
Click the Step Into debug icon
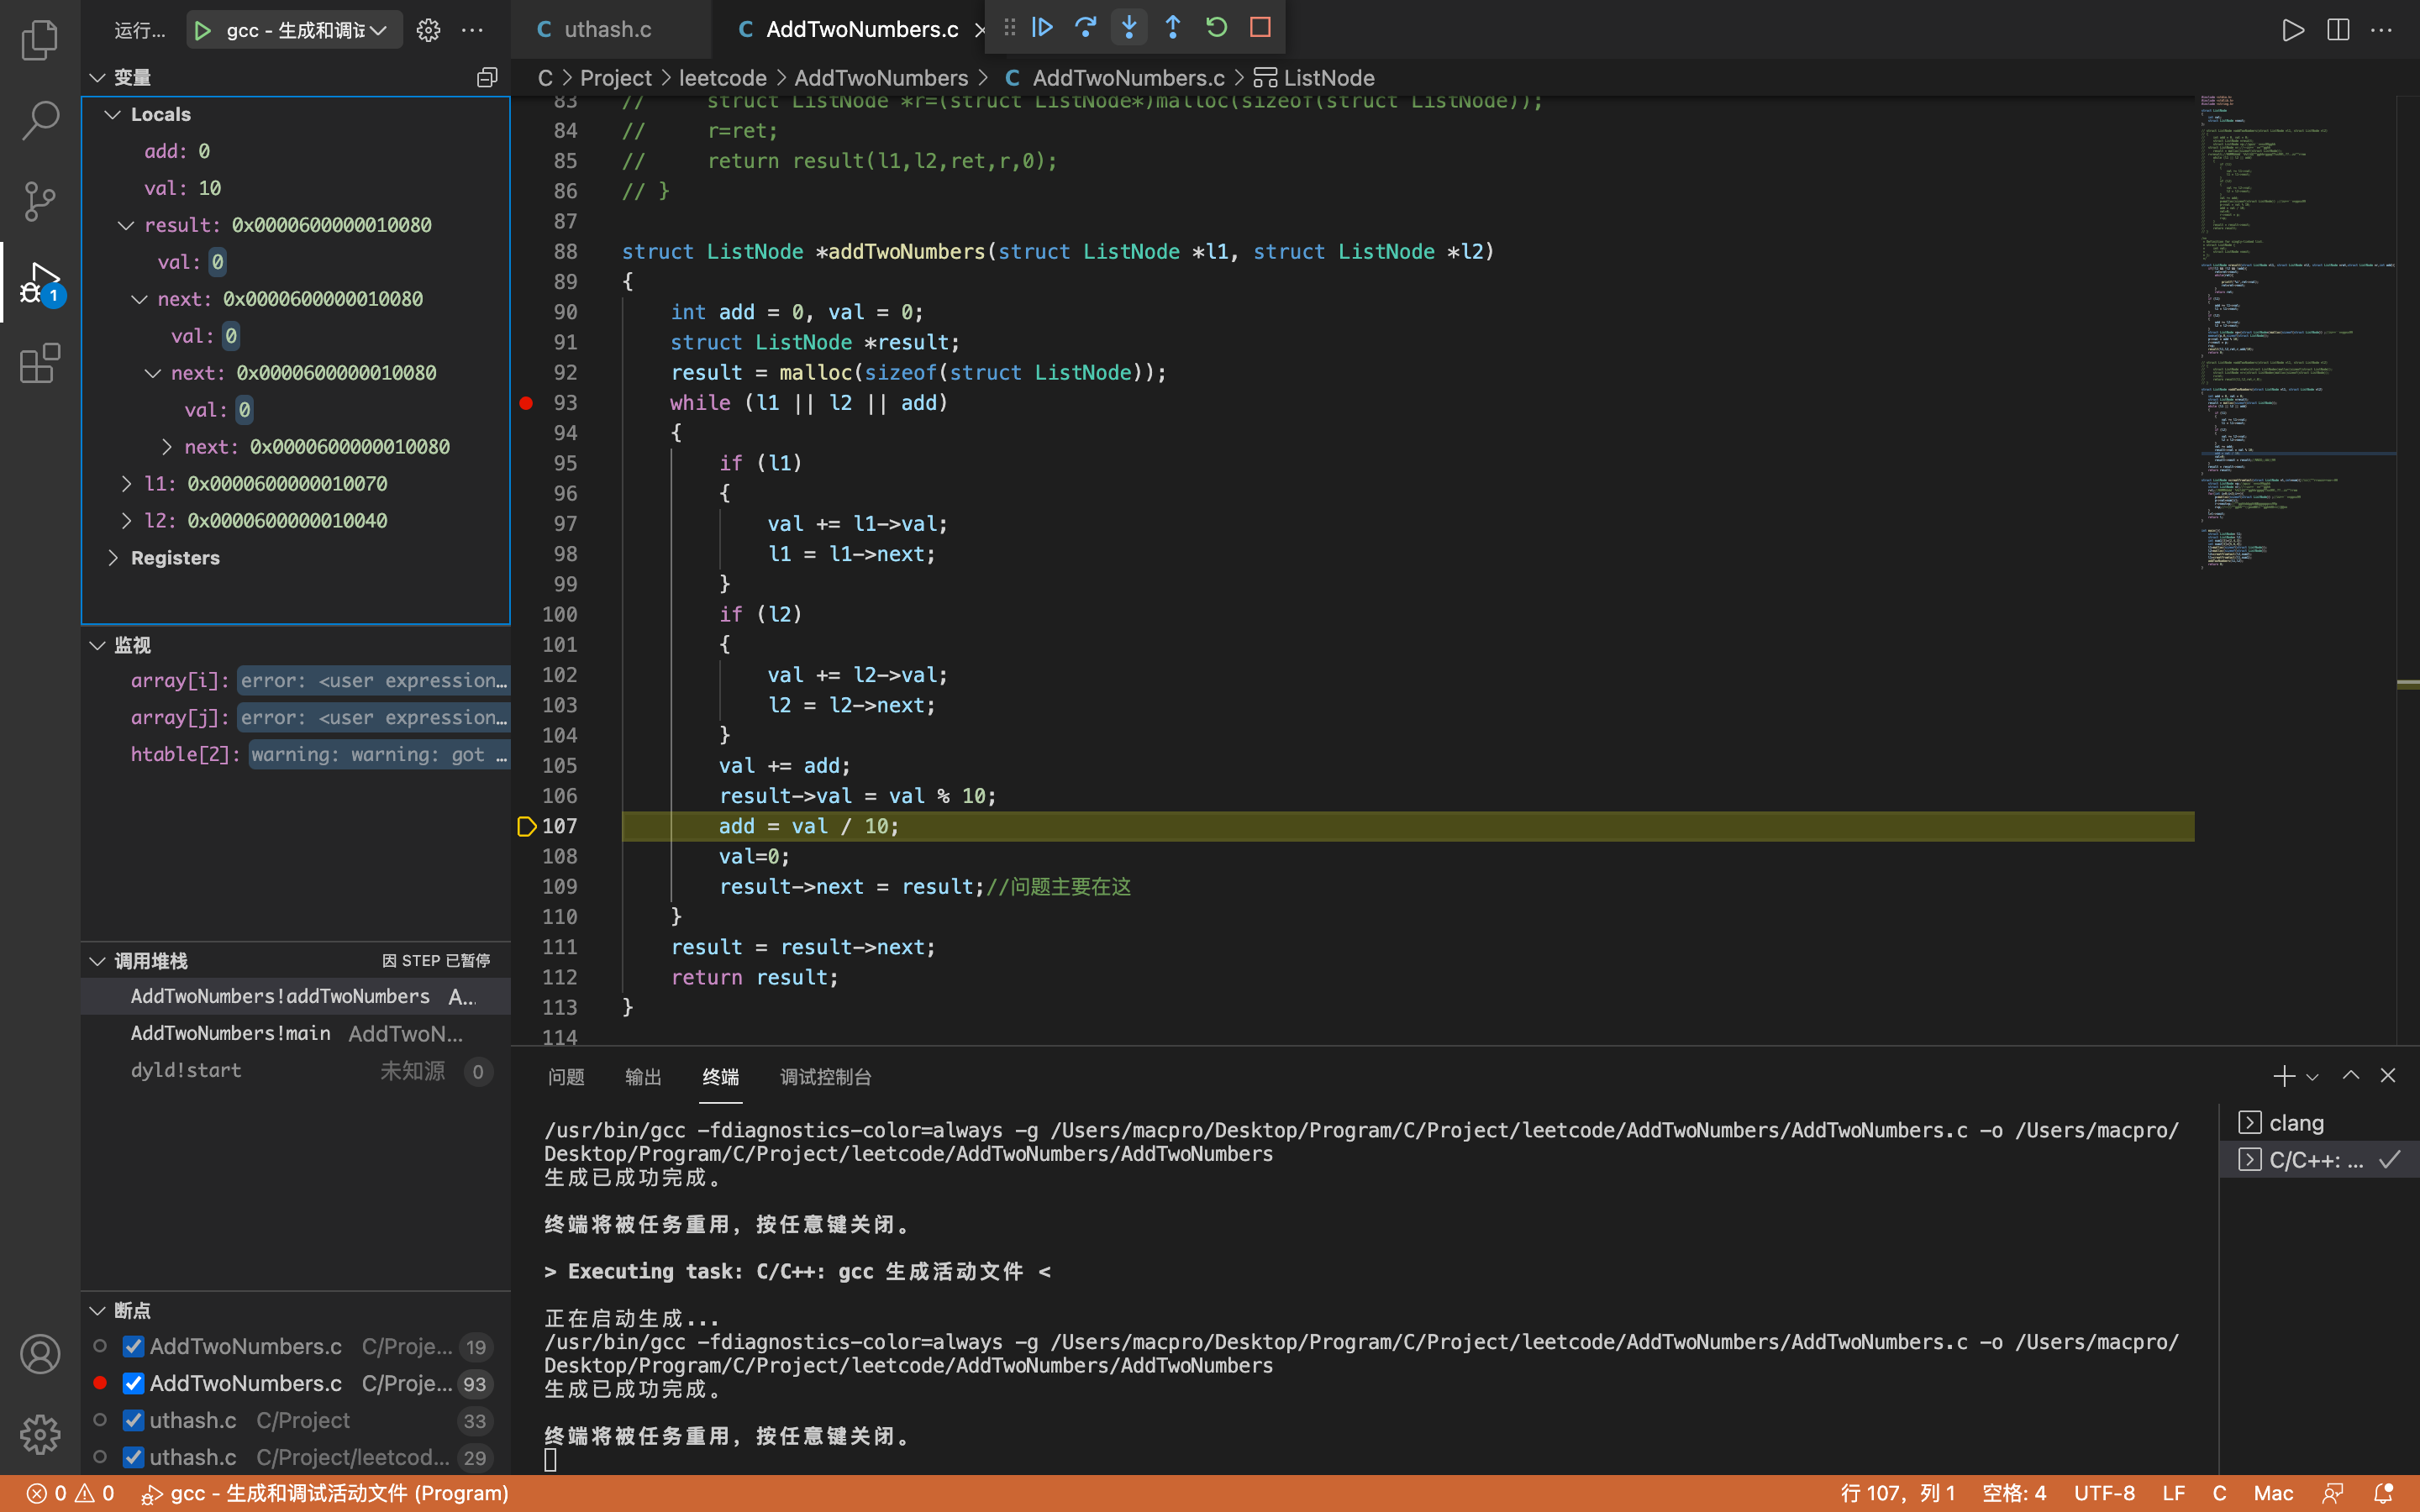point(1129,28)
